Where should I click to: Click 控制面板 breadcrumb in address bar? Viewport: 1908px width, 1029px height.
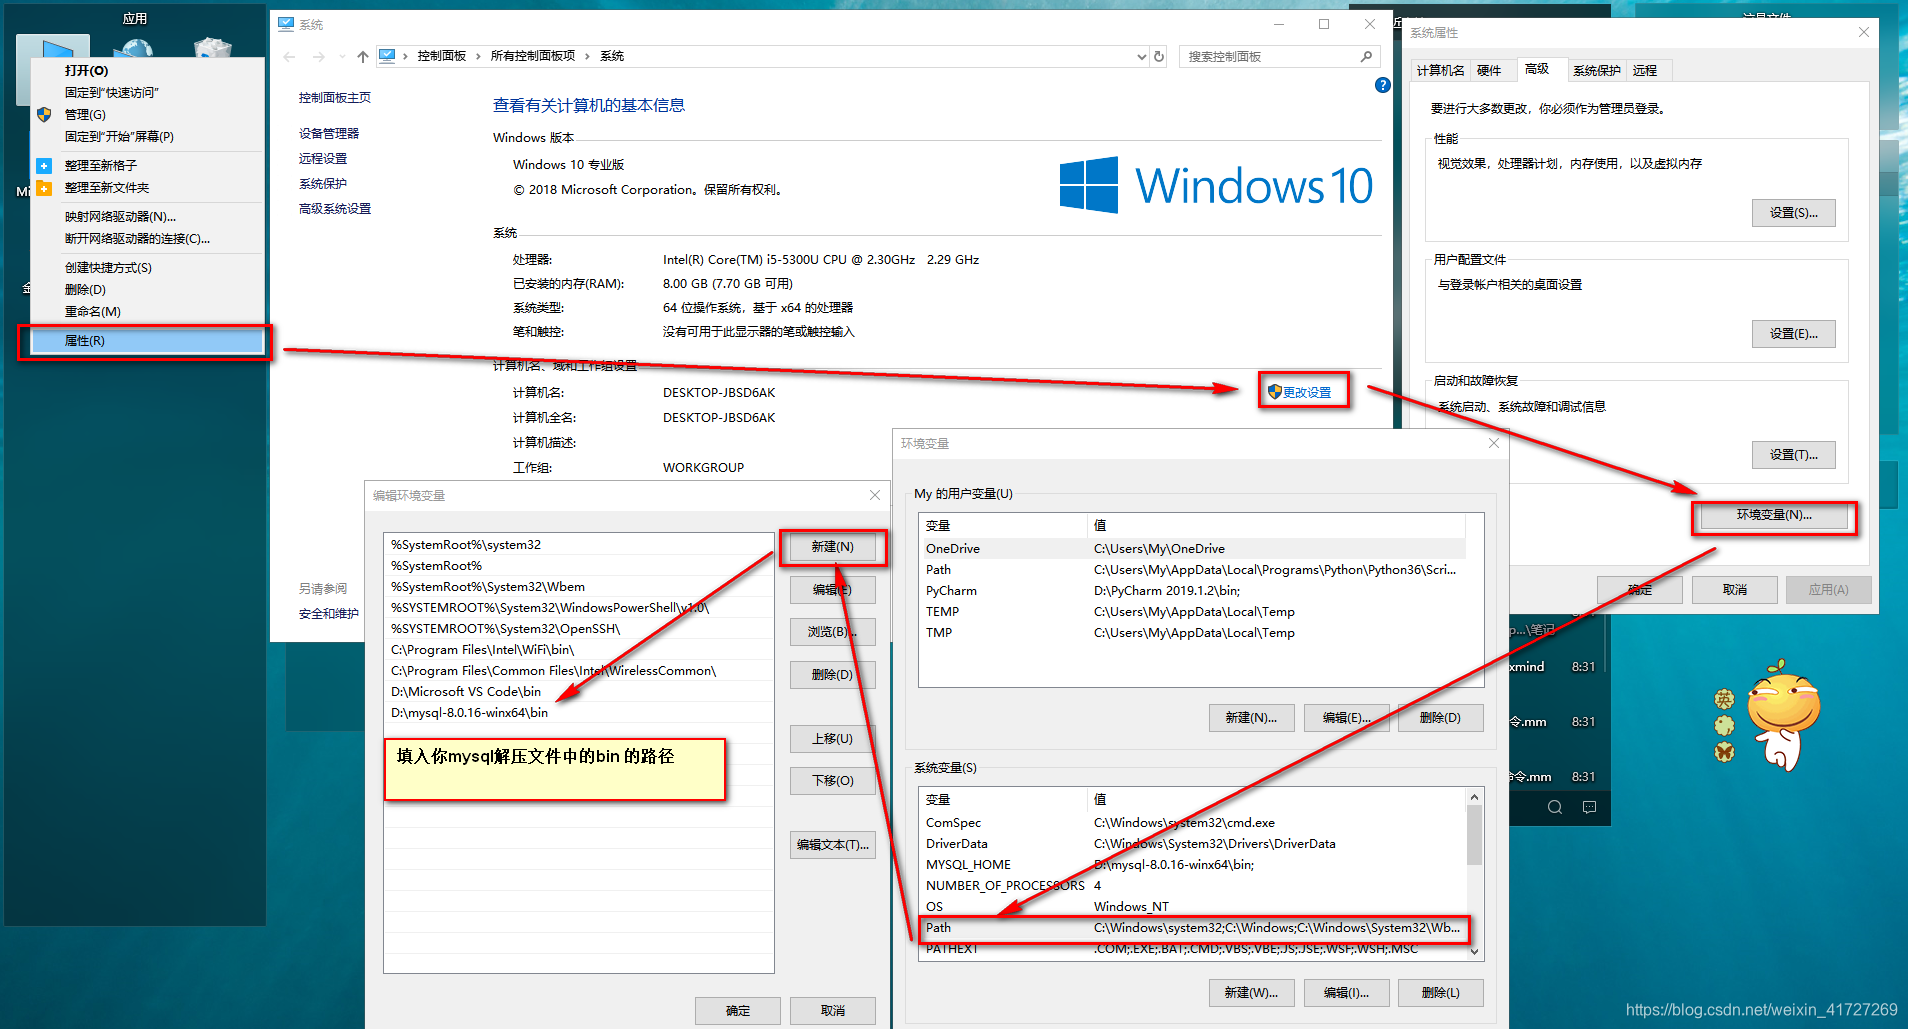coord(442,56)
